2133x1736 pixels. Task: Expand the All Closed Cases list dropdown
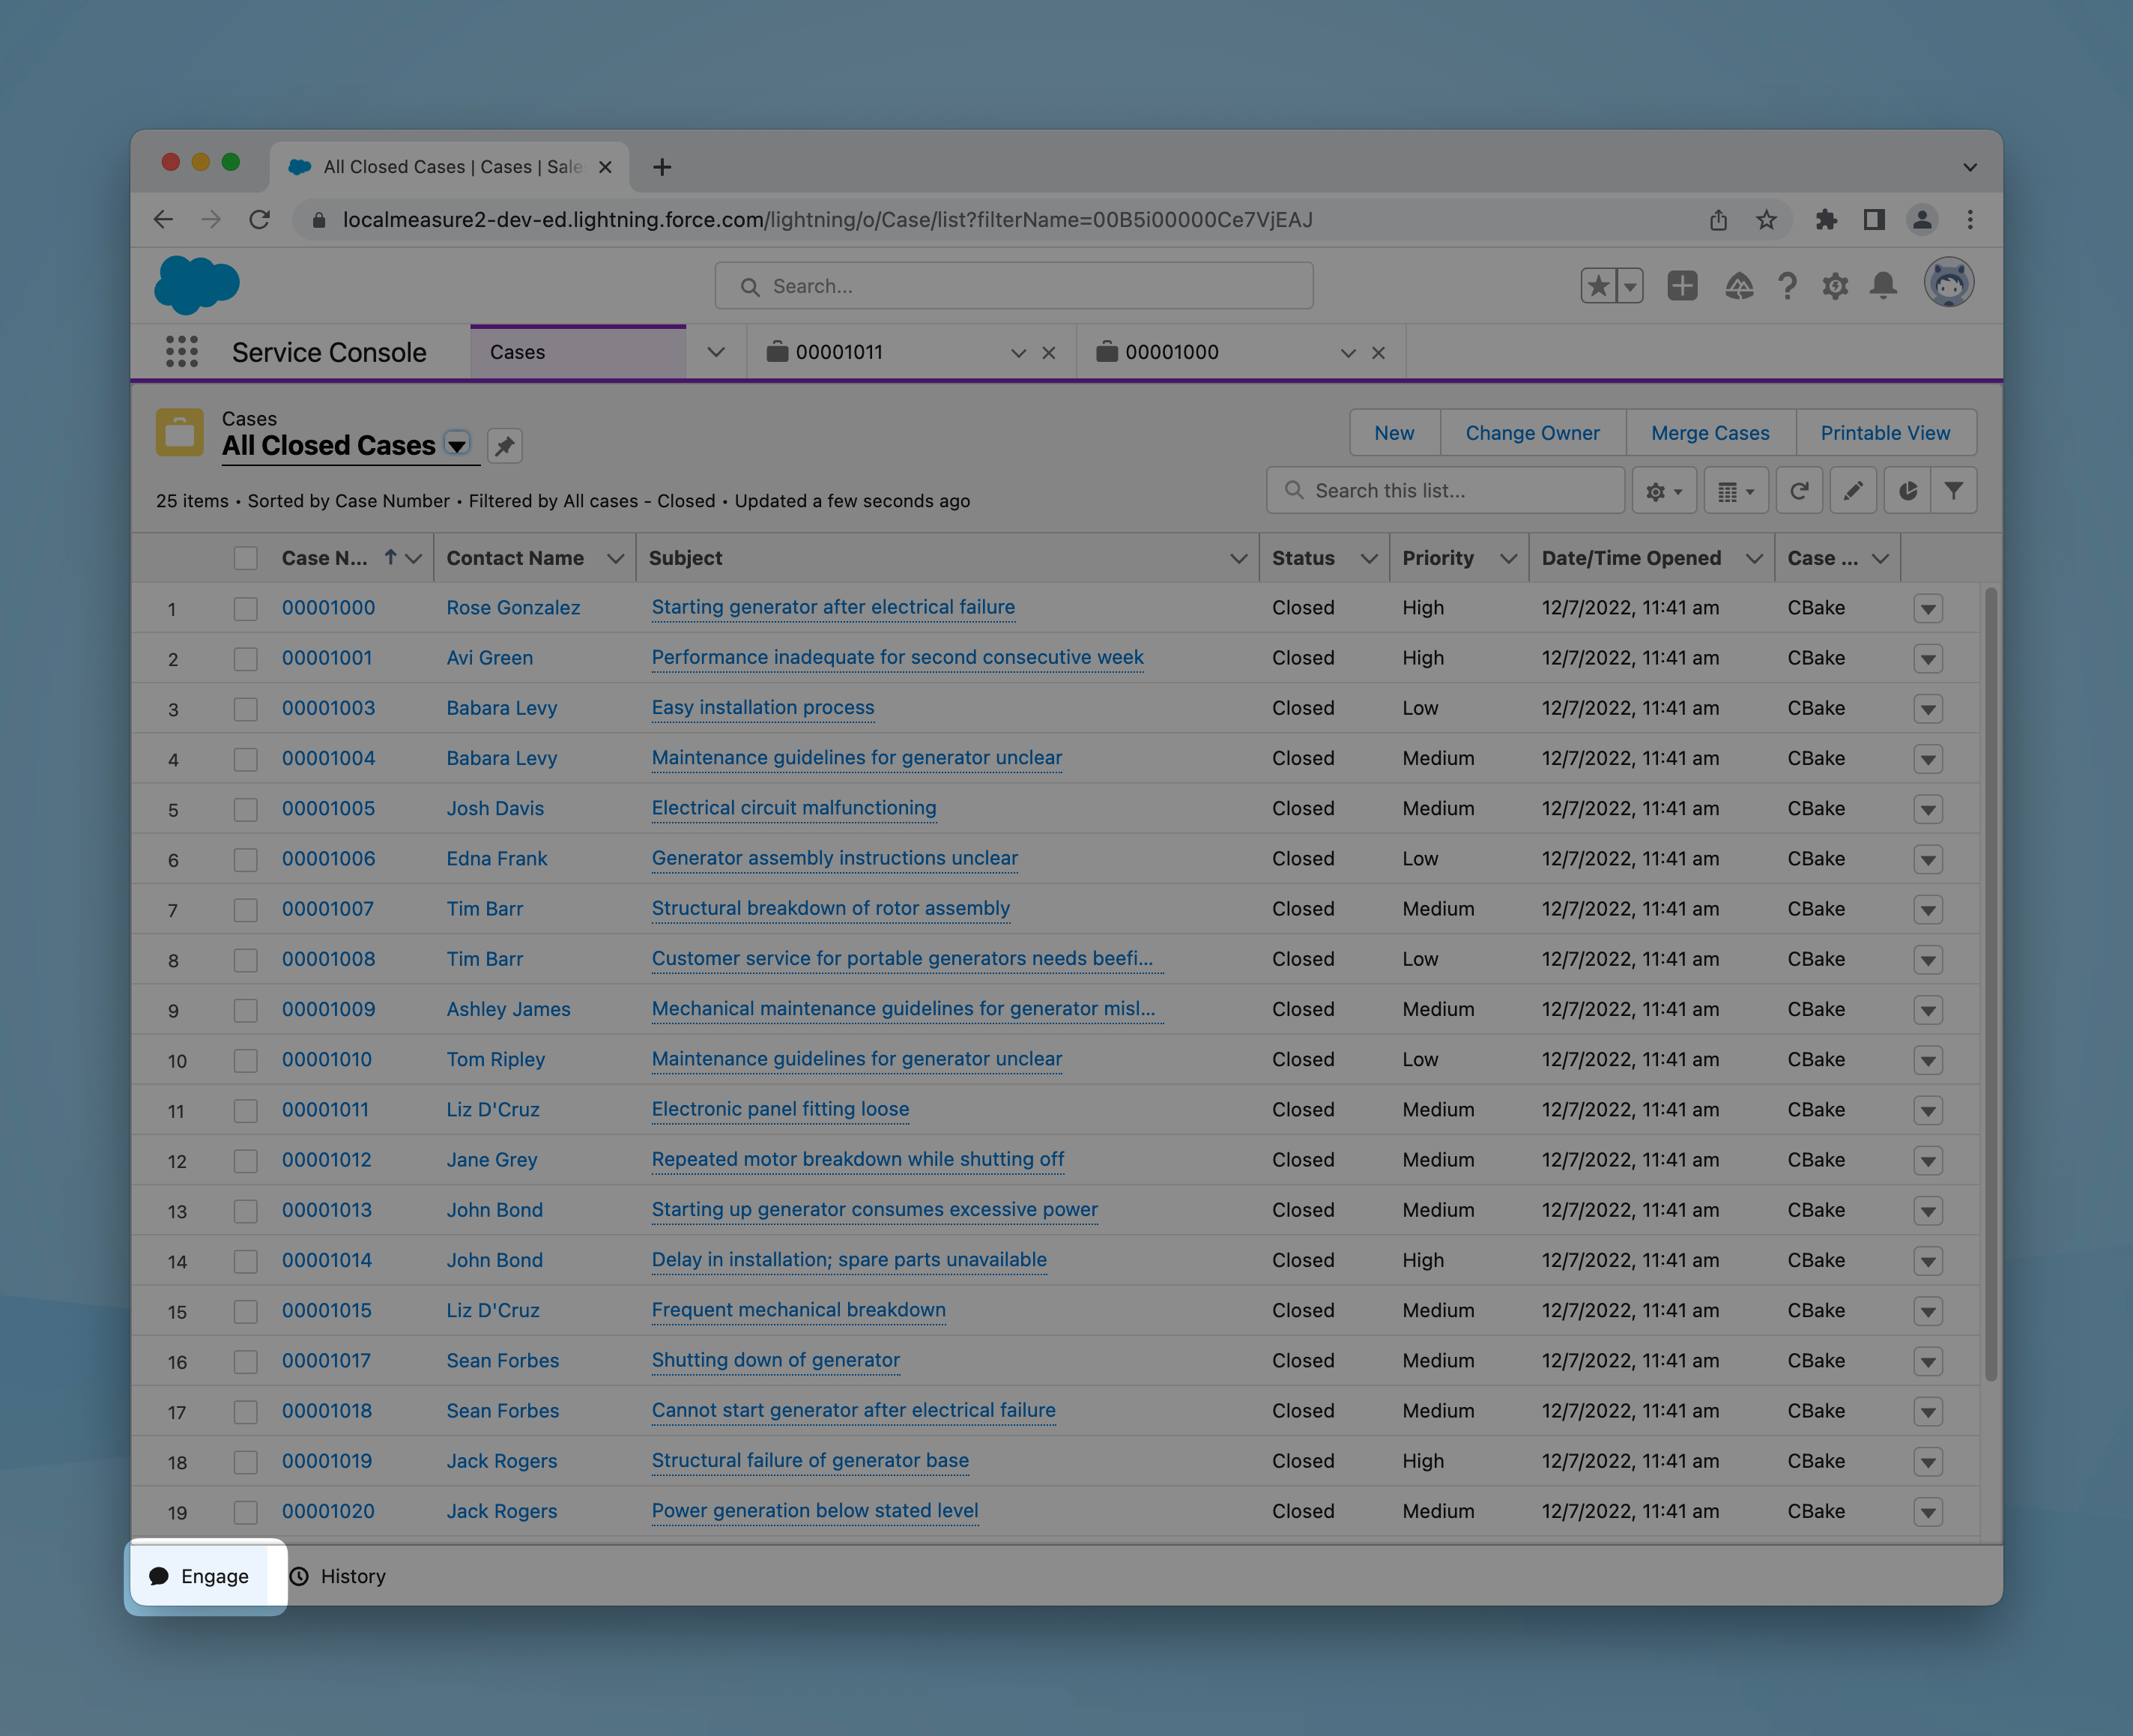coord(457,446)
